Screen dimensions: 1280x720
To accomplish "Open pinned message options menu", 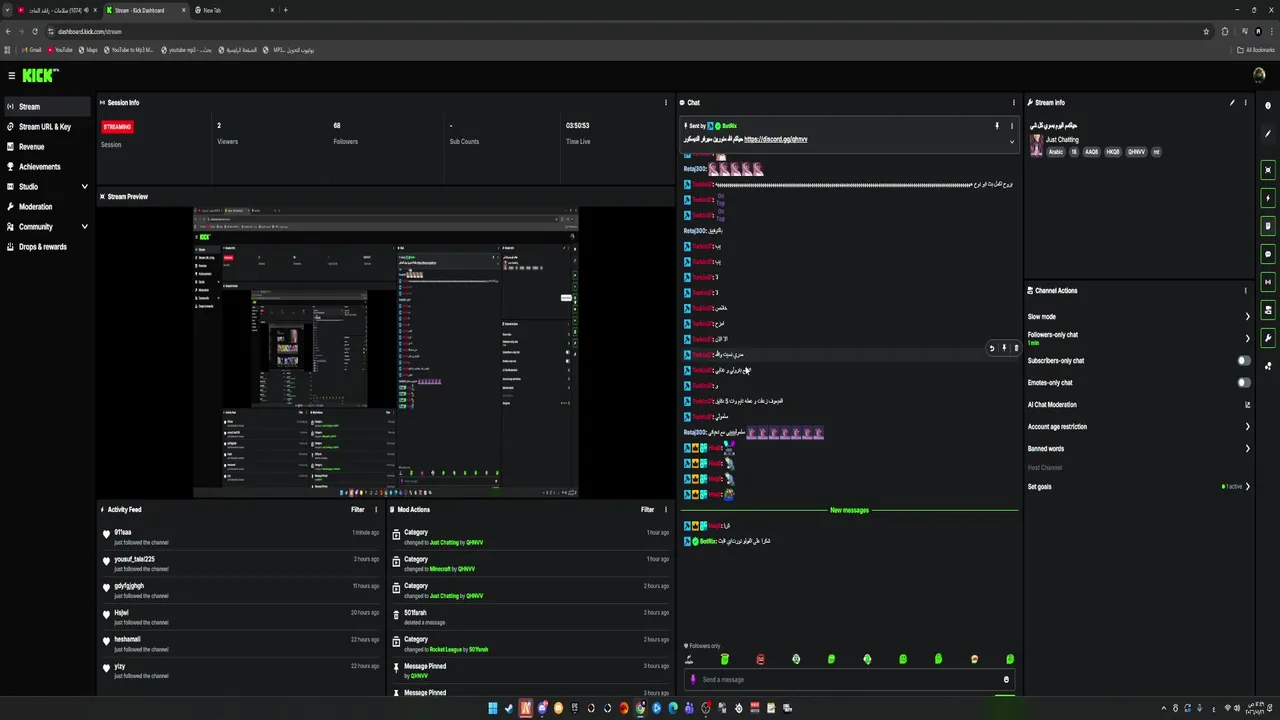I will click(x=1011, y=126).
